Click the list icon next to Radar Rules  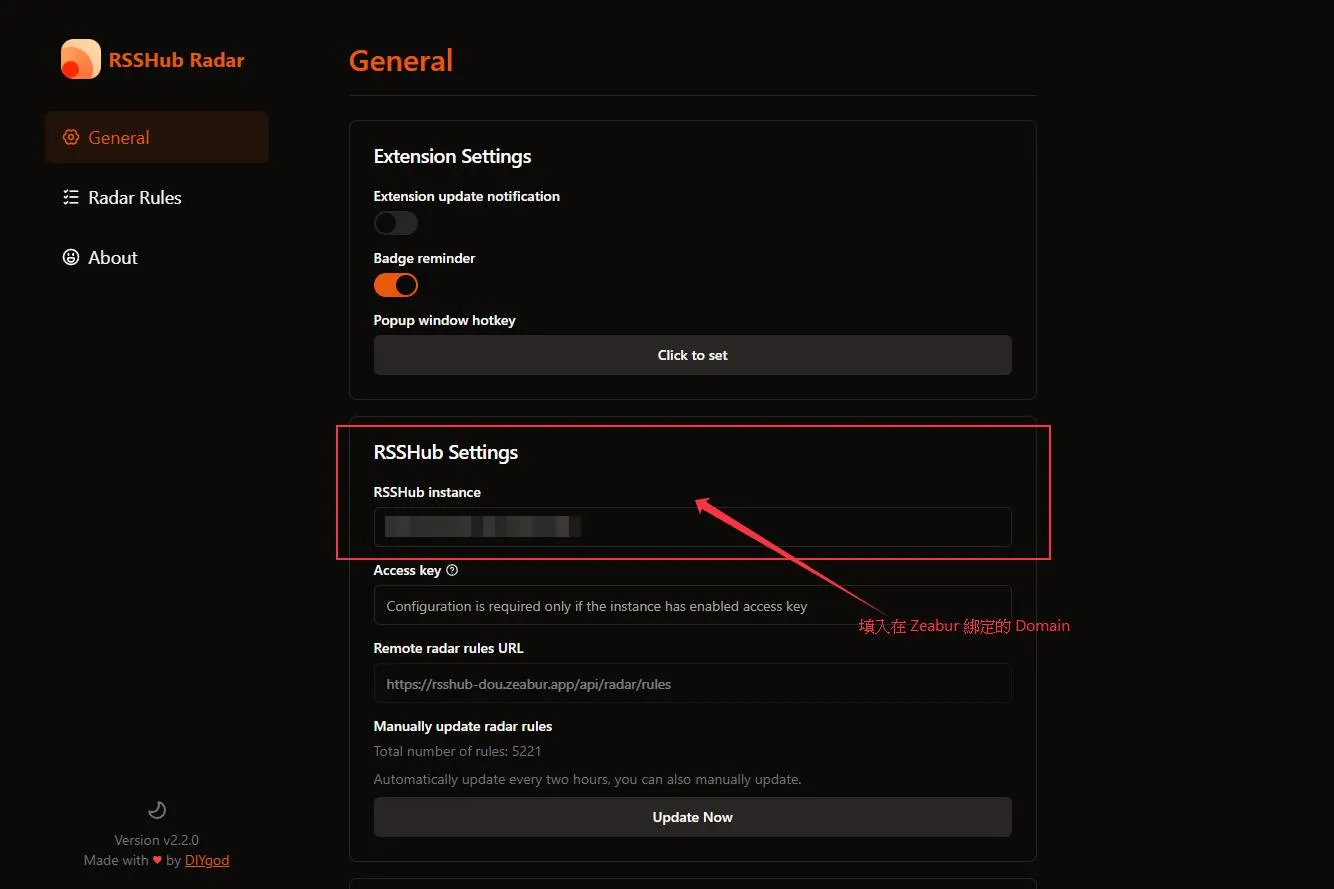pos(70,197)
